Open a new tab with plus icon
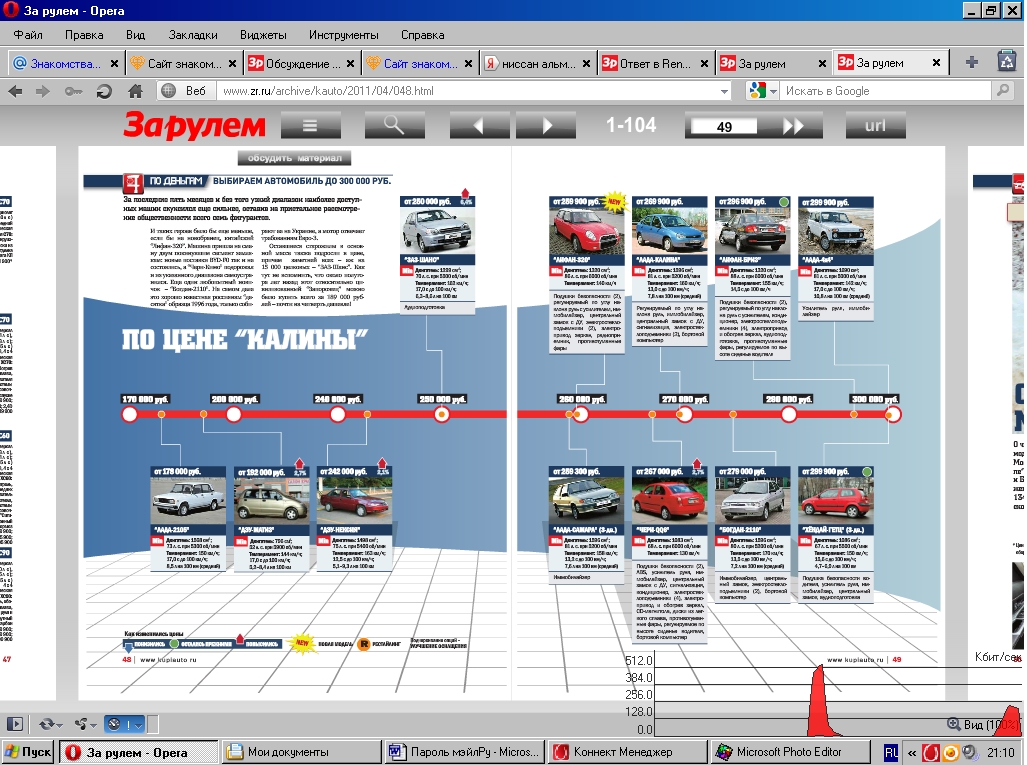The width and height of the screenshot is (1027, 765). (972, 62)
